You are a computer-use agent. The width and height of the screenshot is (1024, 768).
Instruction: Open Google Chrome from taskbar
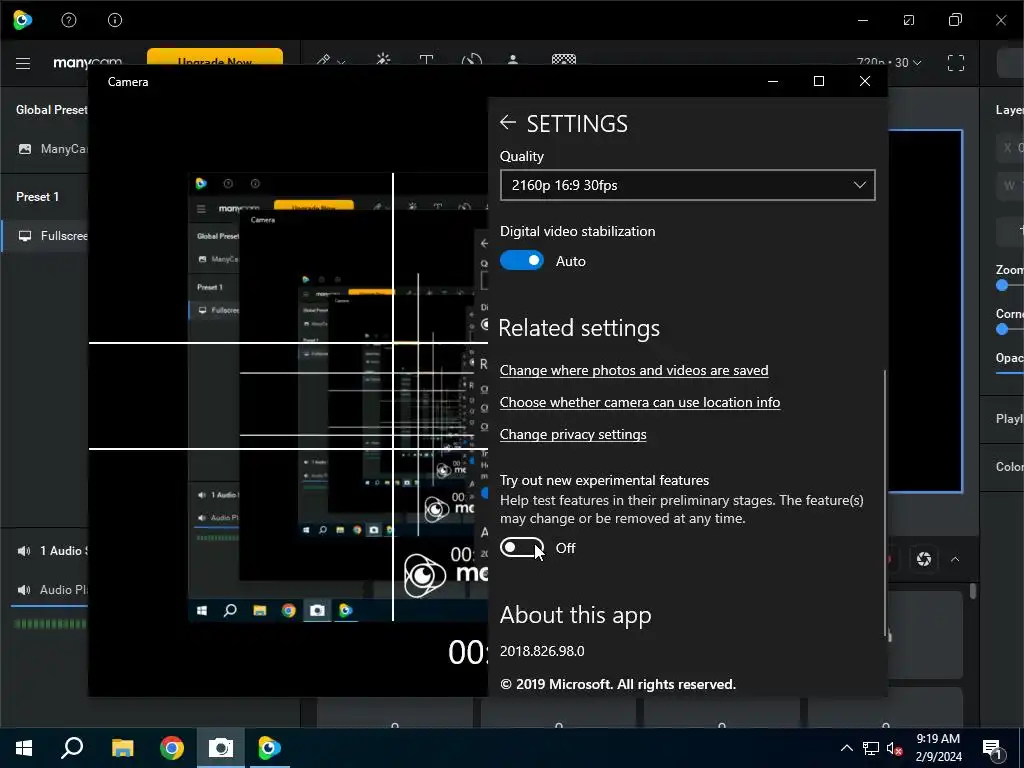coord(172,748)
